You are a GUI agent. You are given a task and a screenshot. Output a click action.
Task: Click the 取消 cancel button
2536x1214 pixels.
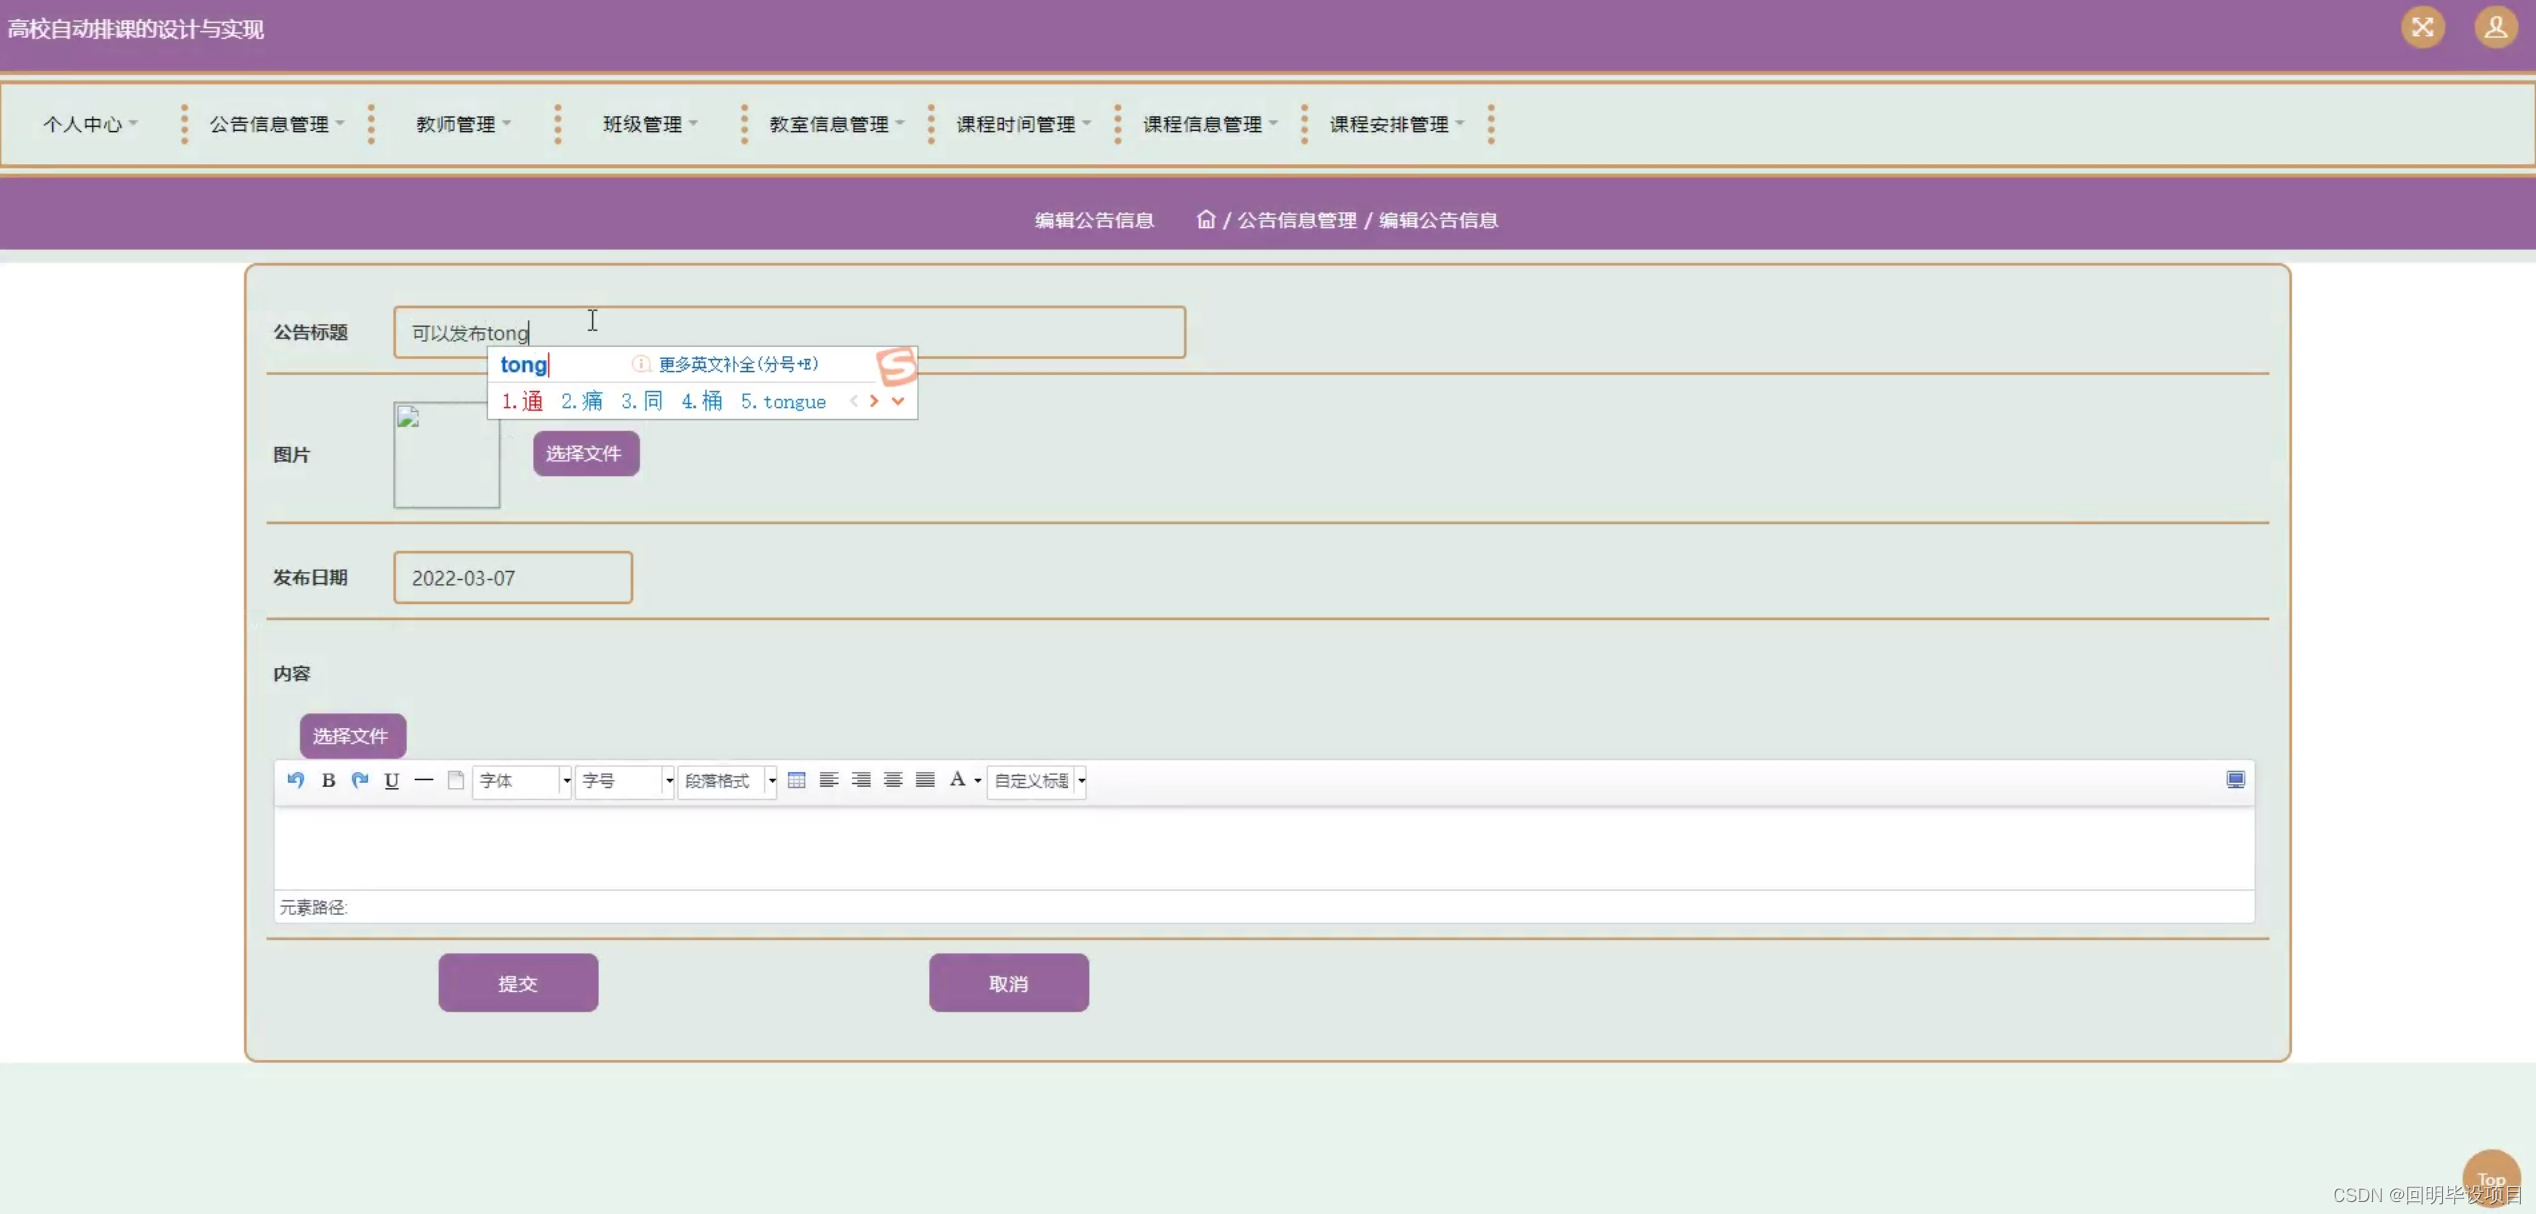1008,983
